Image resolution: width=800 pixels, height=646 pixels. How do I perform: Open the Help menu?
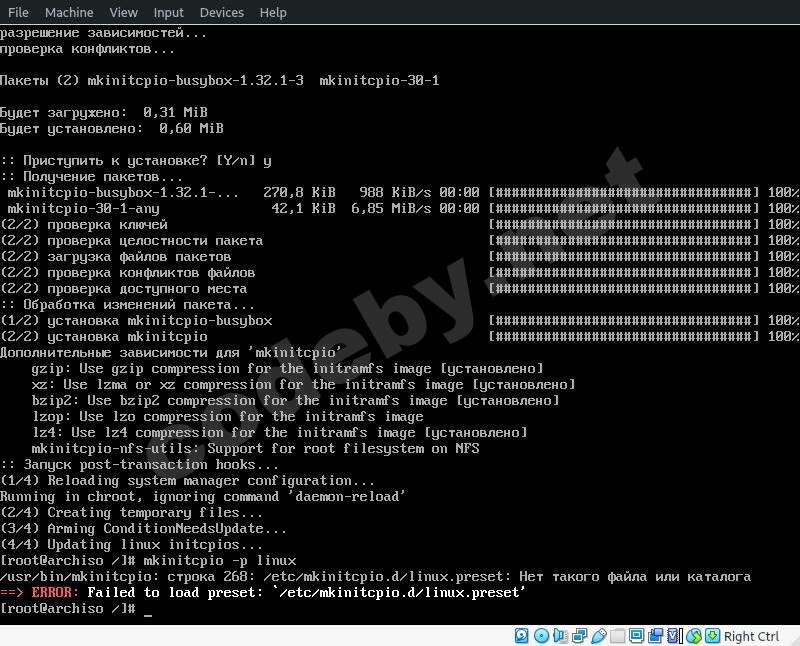coord(273,12)
